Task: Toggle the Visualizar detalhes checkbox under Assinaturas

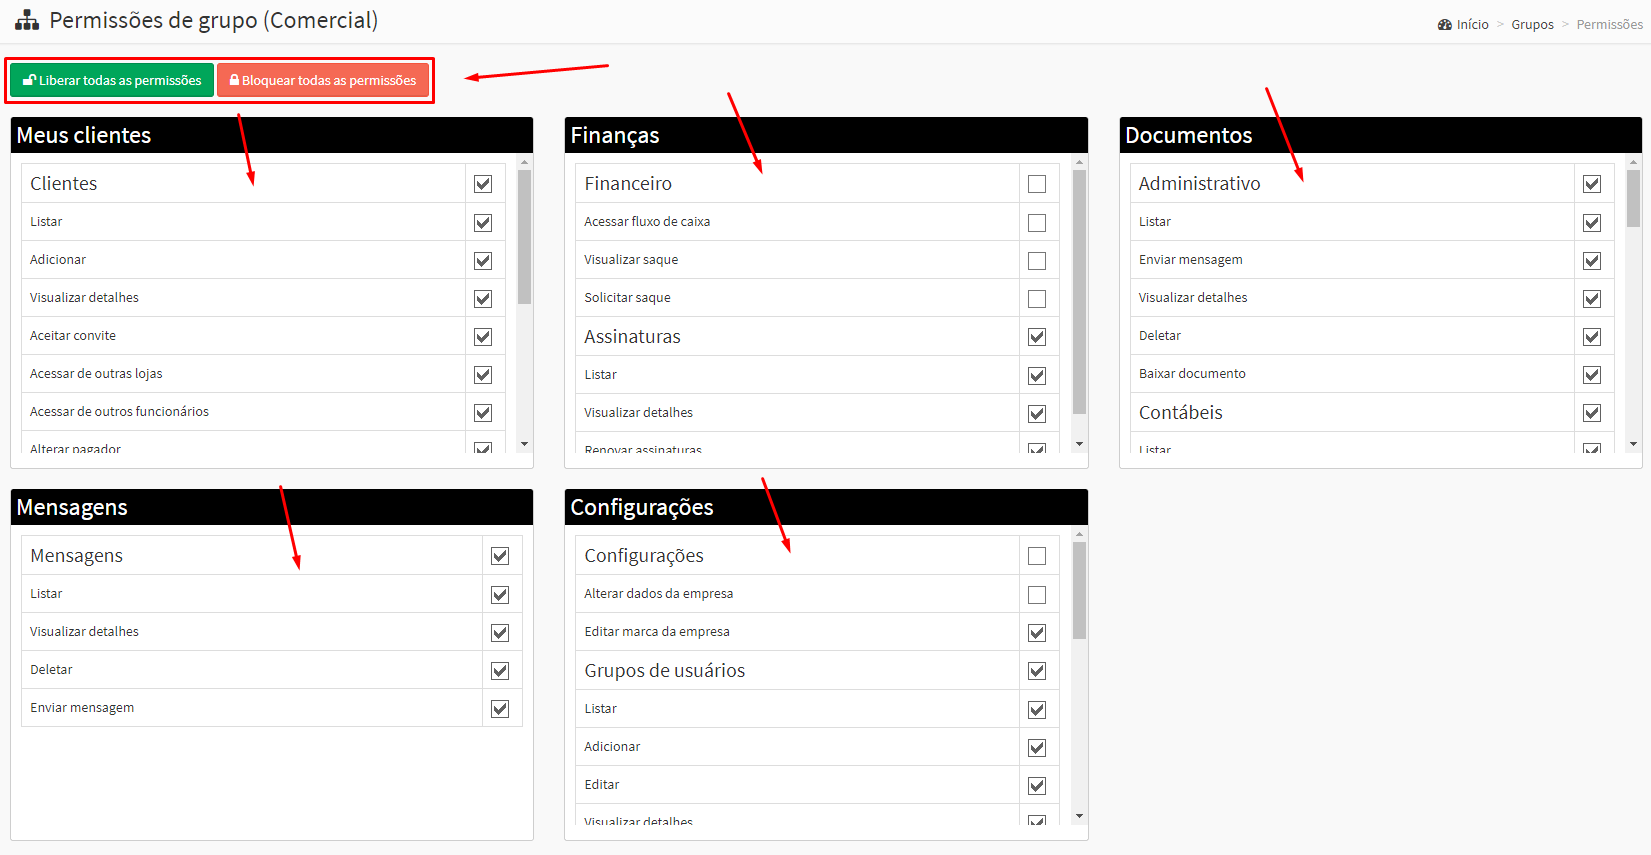Action: [1037, 414]
